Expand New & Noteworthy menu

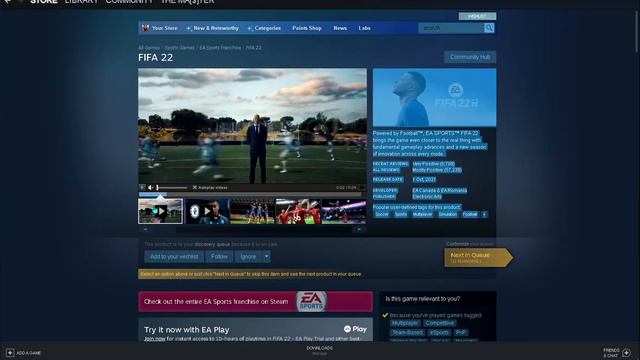(x=212, y=28)
